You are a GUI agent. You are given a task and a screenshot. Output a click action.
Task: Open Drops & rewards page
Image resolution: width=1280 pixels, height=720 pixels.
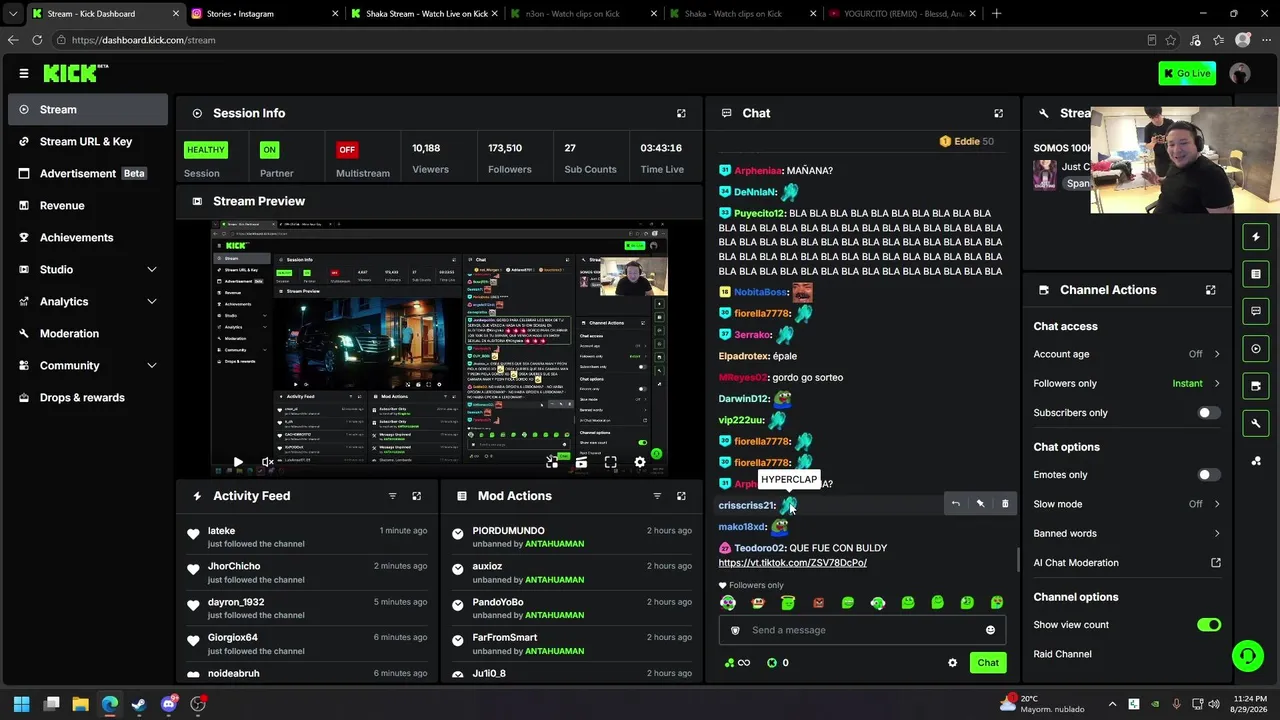tap(88, 398)
